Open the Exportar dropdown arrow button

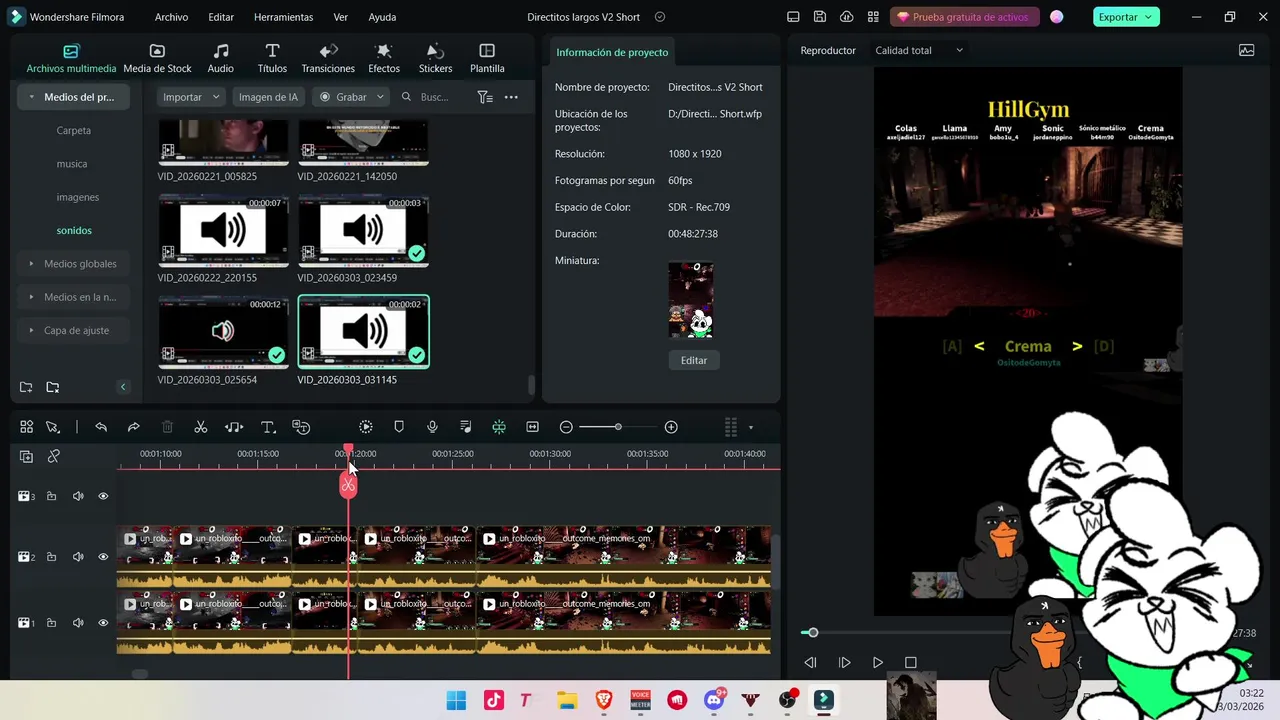coord(1149,17)
